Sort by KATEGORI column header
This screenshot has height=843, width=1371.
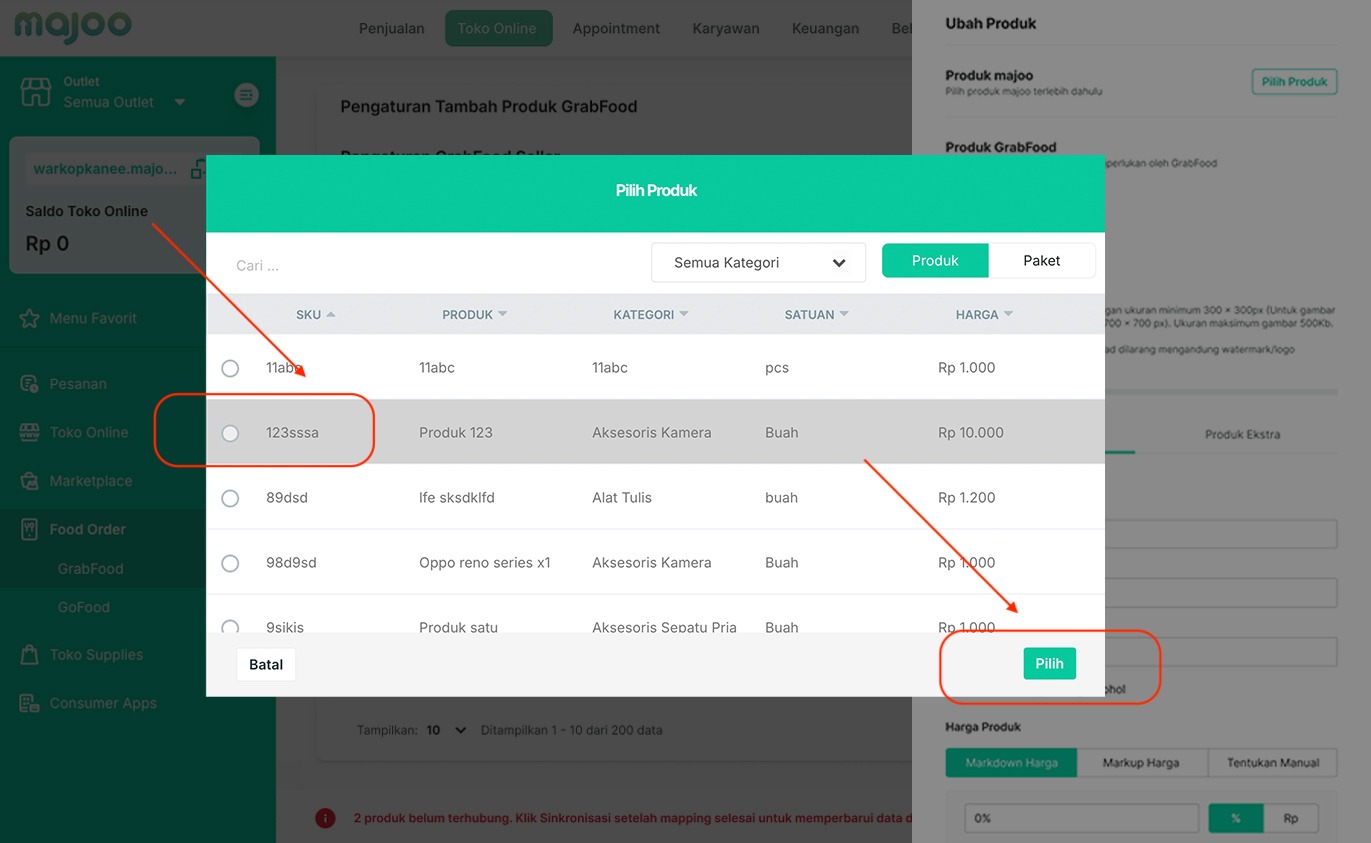[x=650, y=314]
